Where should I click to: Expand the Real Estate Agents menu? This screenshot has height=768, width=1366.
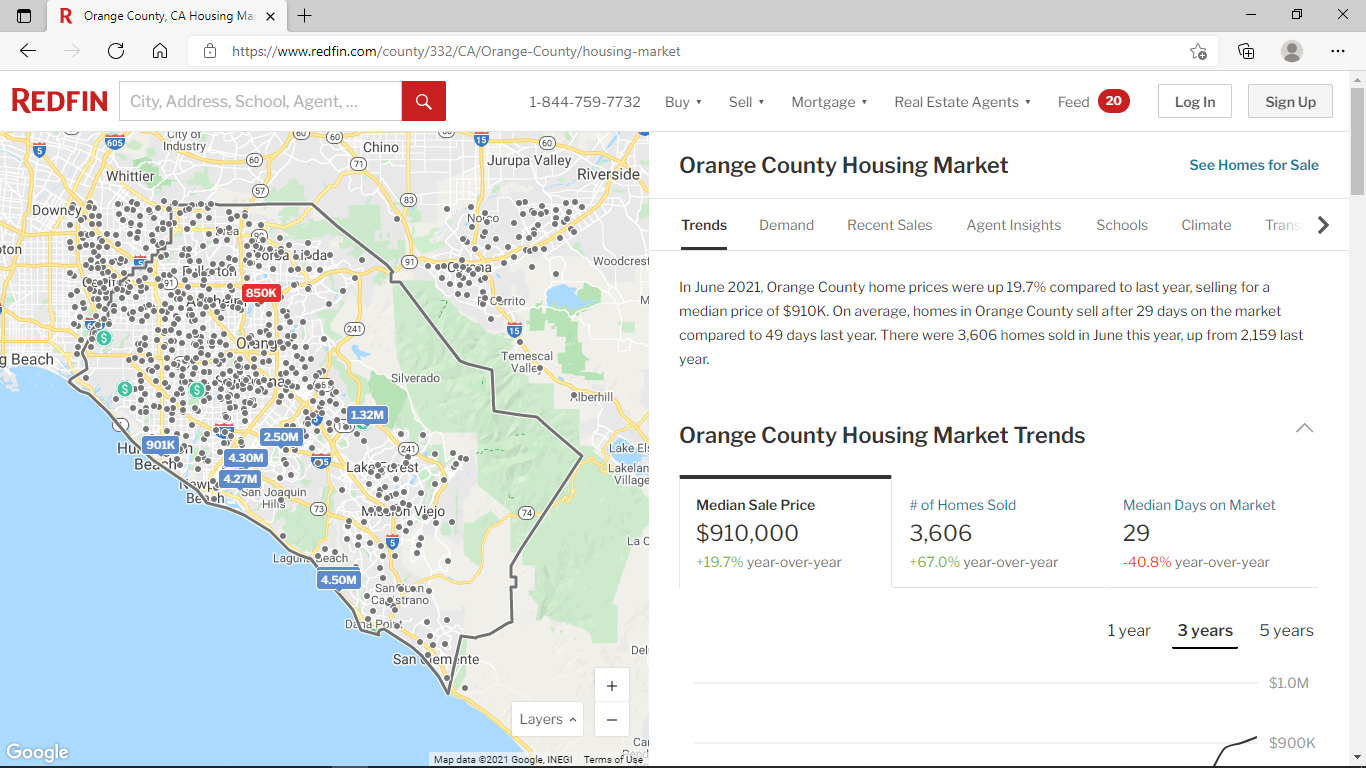pyautogui.click(x=962, y=102)
